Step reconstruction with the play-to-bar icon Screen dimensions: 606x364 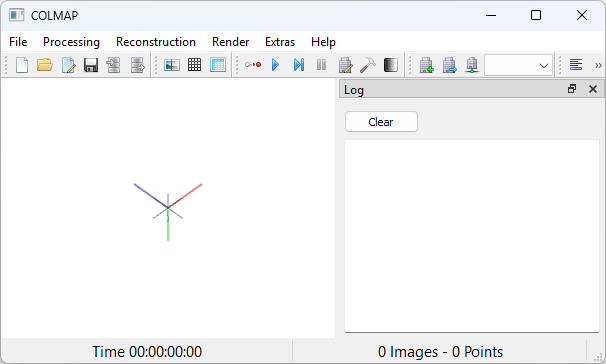[299, 65]
